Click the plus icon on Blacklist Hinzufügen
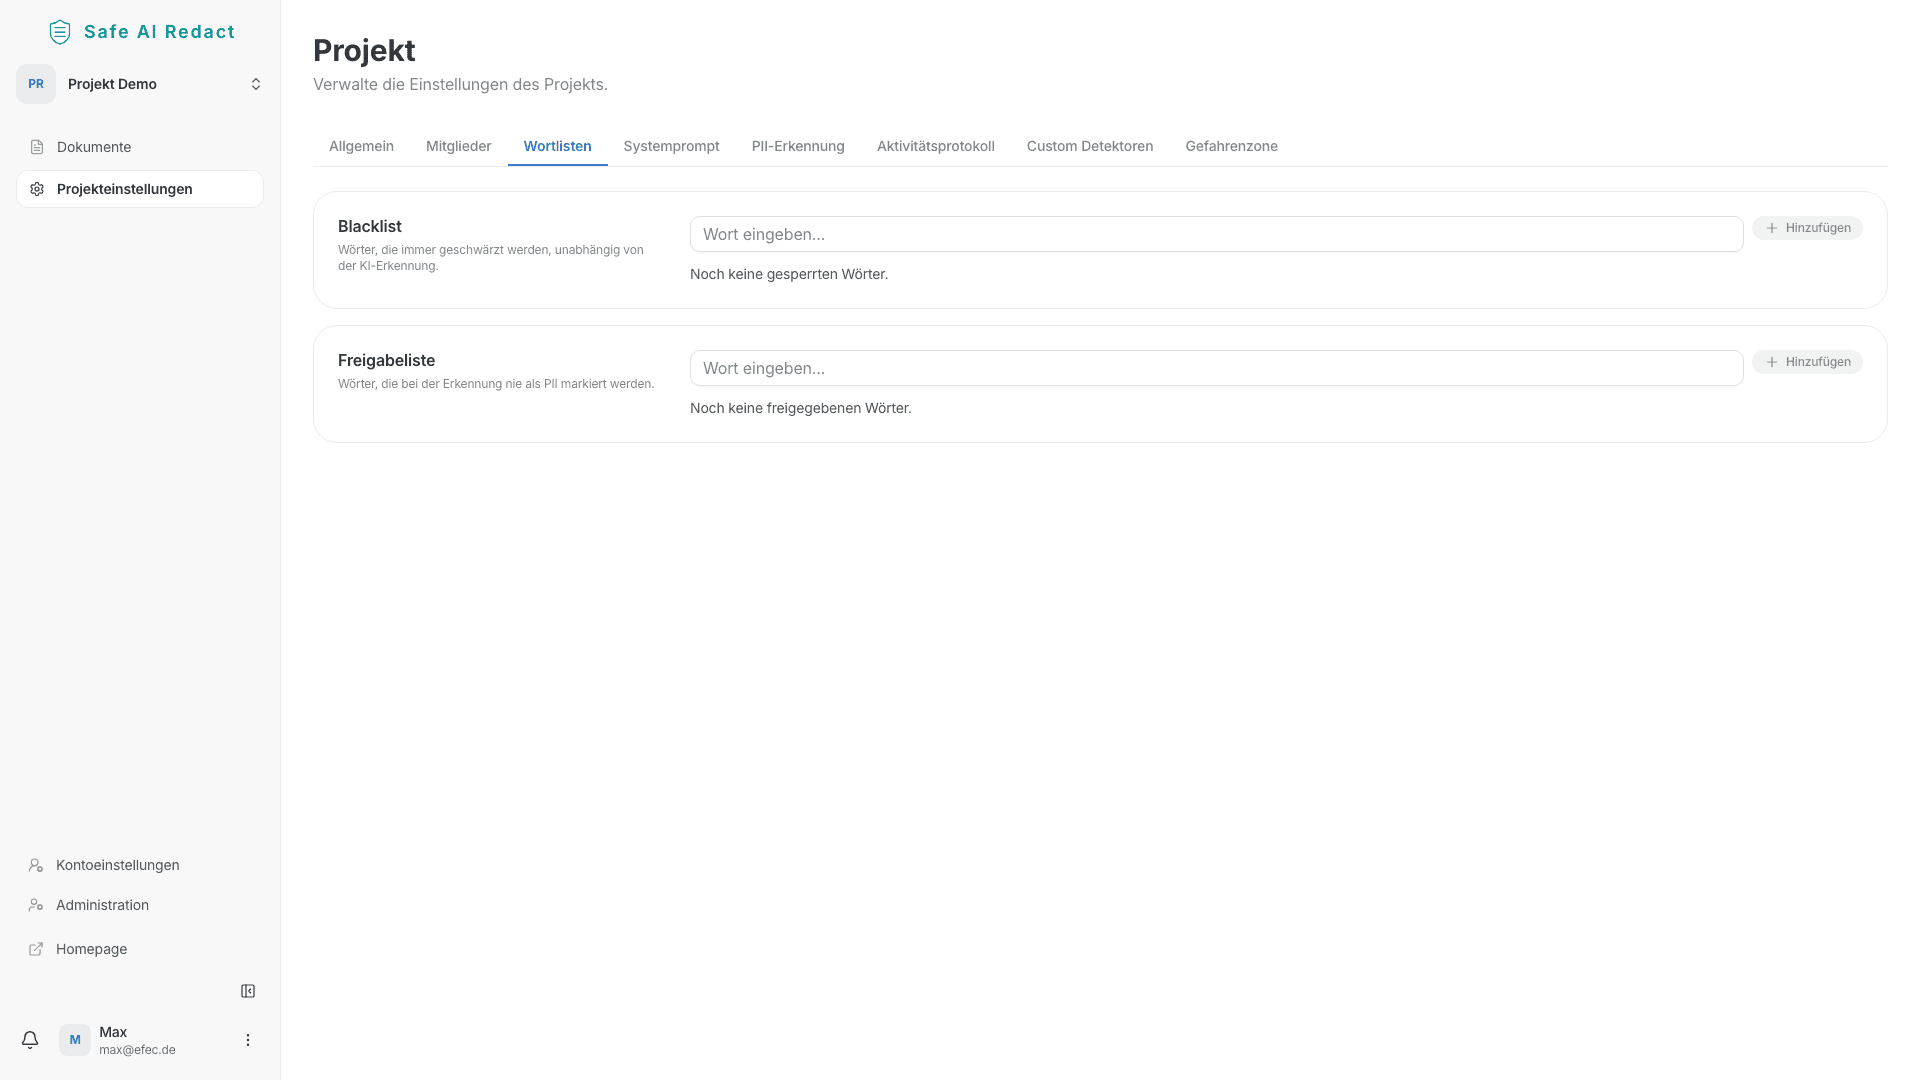The height and width of the screenshot is (1080, 1920). (1772, 228)
